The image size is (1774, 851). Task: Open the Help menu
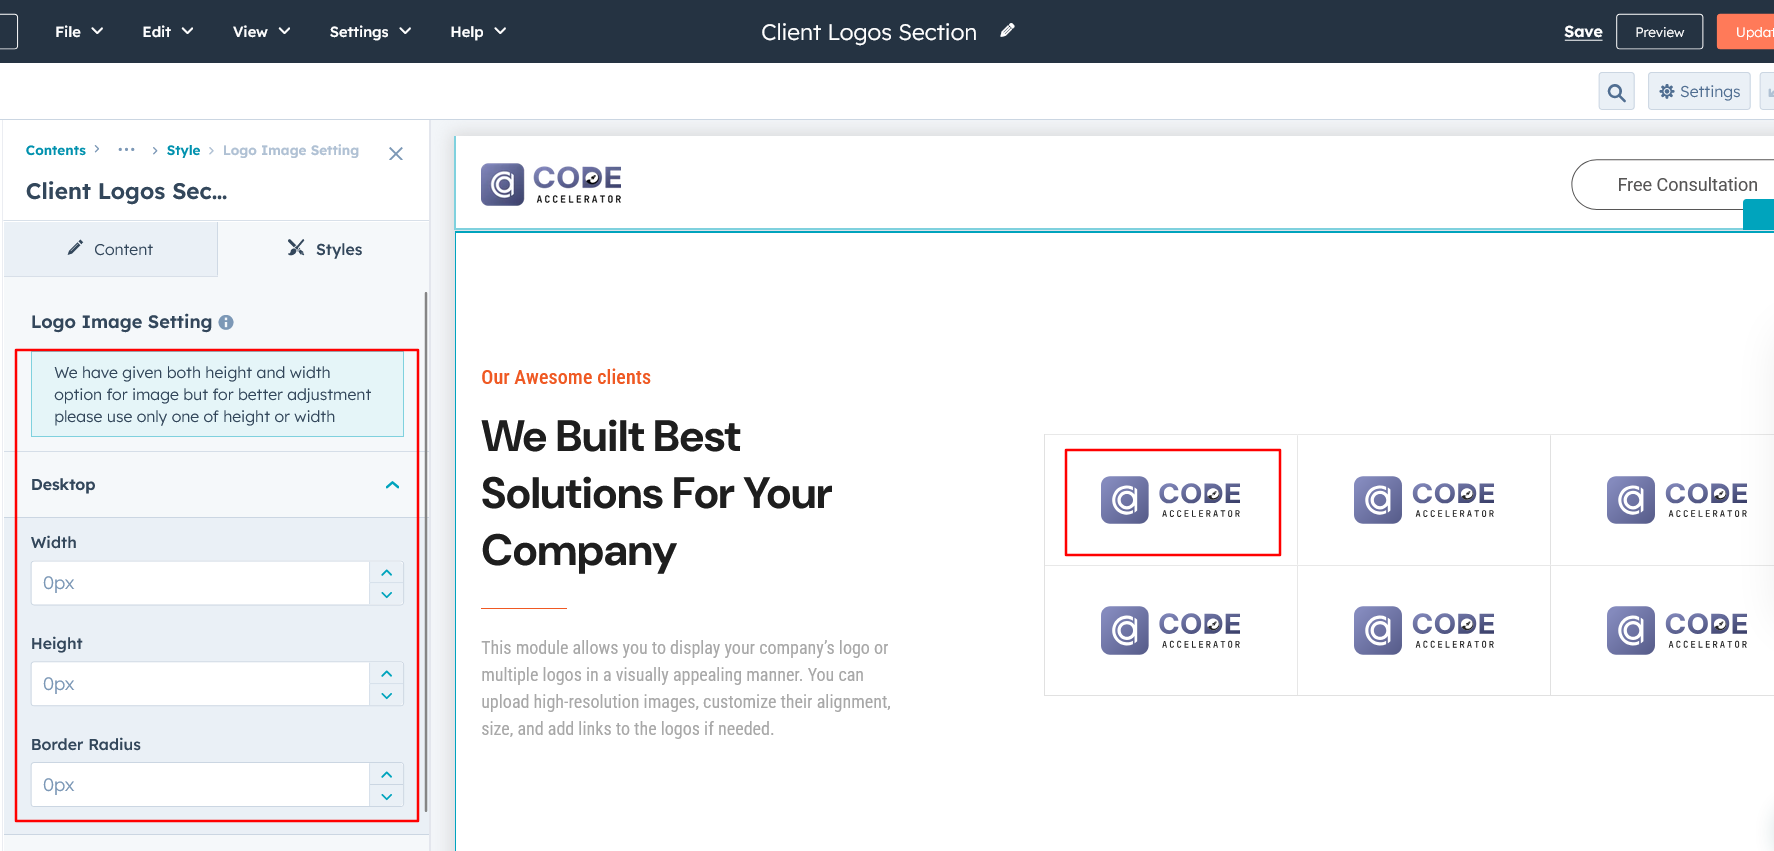[x=478, y=32]
